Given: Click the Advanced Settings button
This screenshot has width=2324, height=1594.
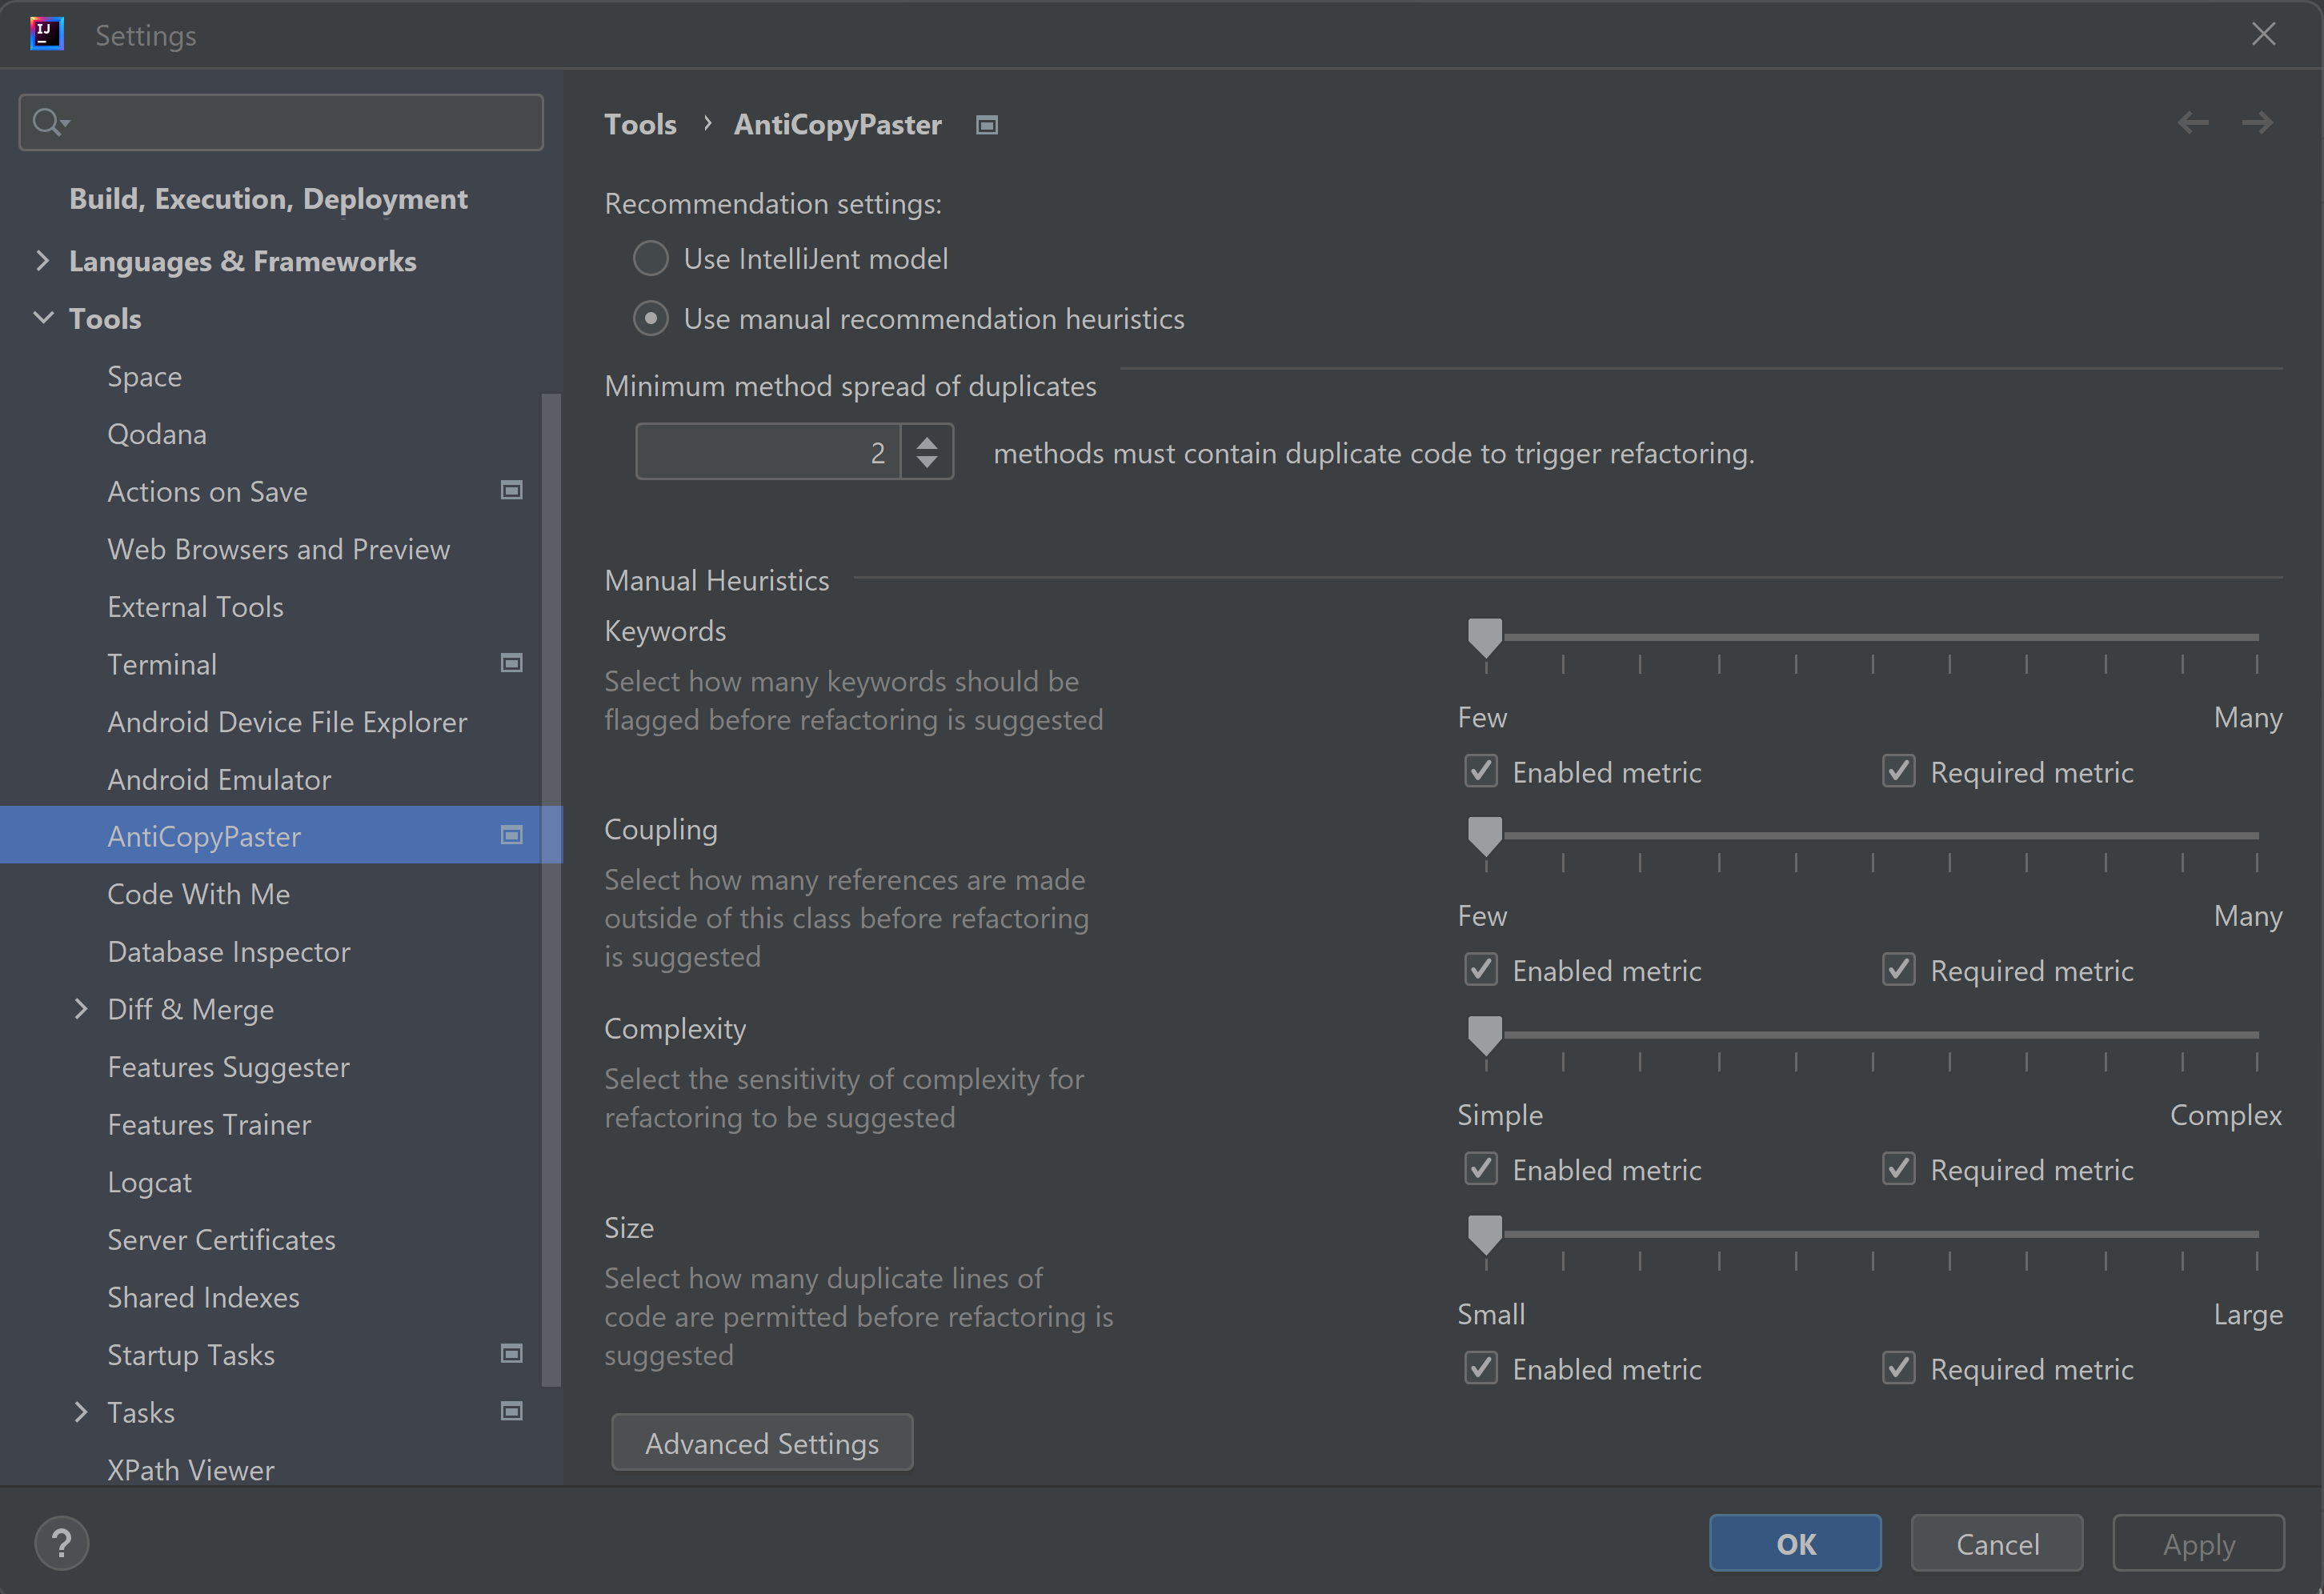Looking at the screenshot, I should click(762, 1443).
